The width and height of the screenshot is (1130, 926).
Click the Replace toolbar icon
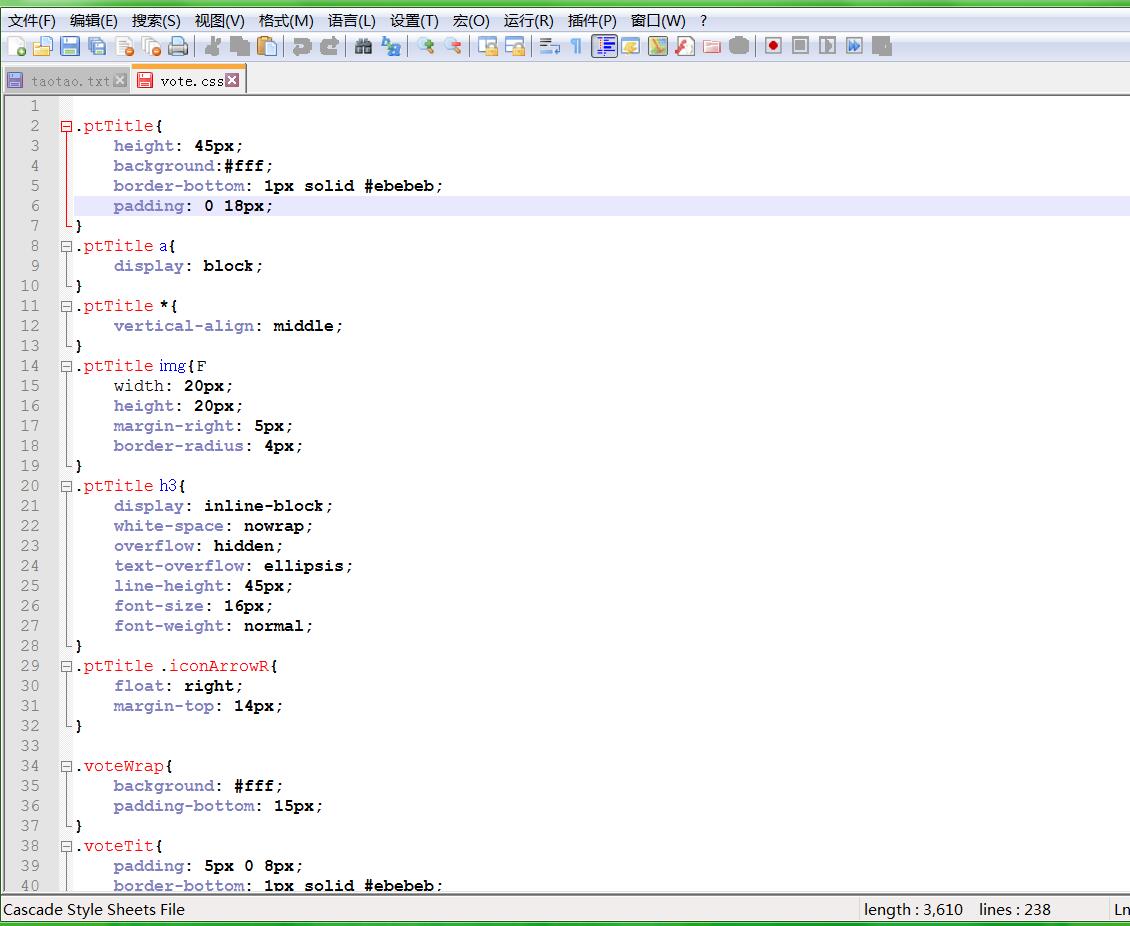pyautogui.click(x=391, y=46)
